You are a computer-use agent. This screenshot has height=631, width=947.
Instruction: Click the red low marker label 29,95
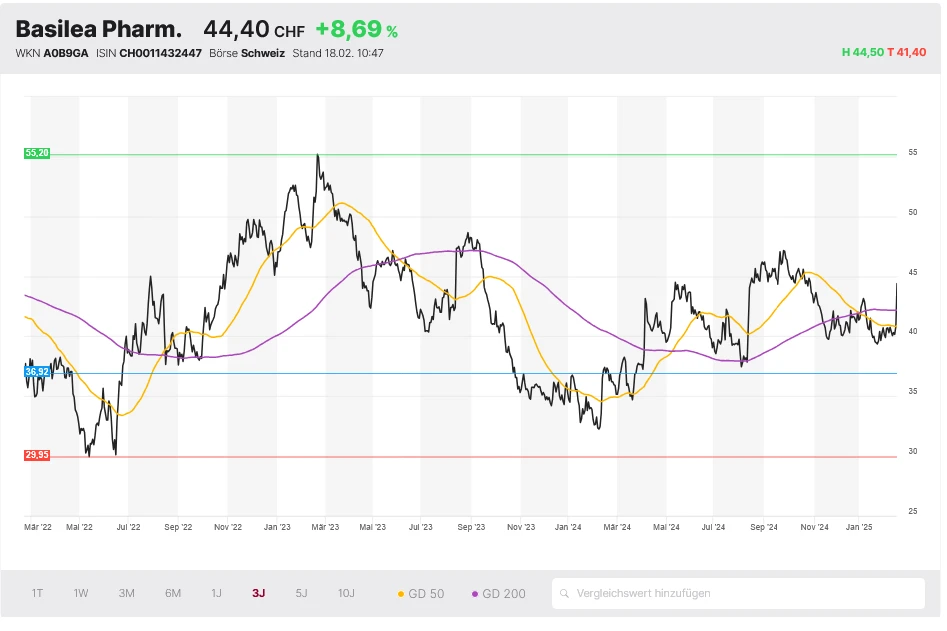pos(38,455)
